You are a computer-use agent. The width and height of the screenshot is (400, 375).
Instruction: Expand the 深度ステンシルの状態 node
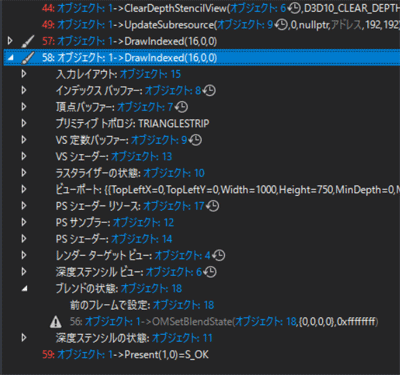[24, 338]
